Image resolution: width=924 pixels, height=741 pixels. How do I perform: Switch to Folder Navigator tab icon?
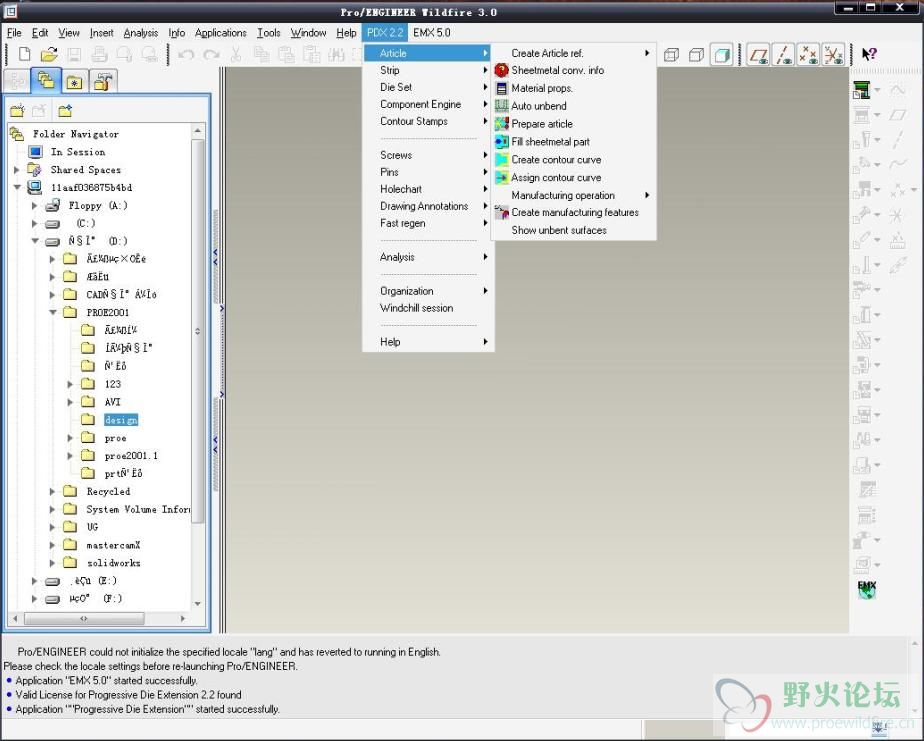[45, 80]
